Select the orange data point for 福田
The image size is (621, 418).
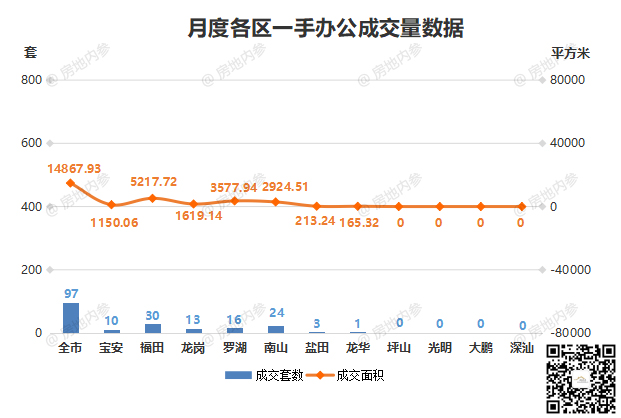pyautogui.click(x=153, y=198)
